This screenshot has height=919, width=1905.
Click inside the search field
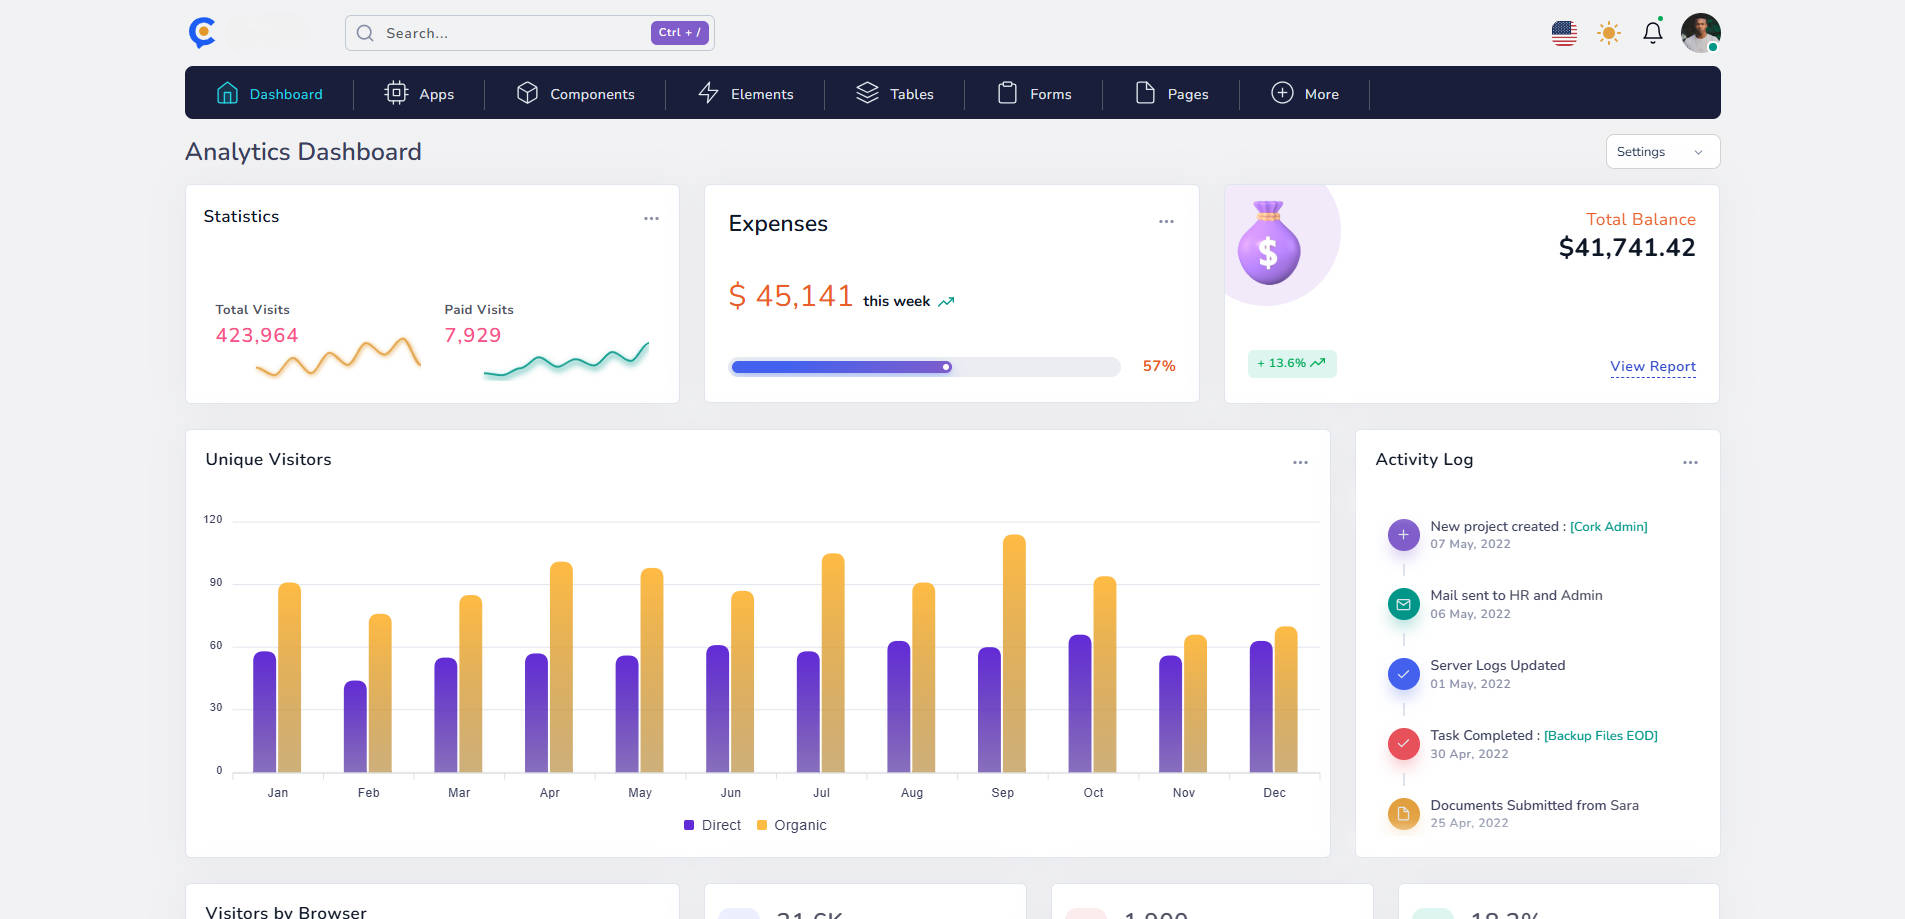500,32
